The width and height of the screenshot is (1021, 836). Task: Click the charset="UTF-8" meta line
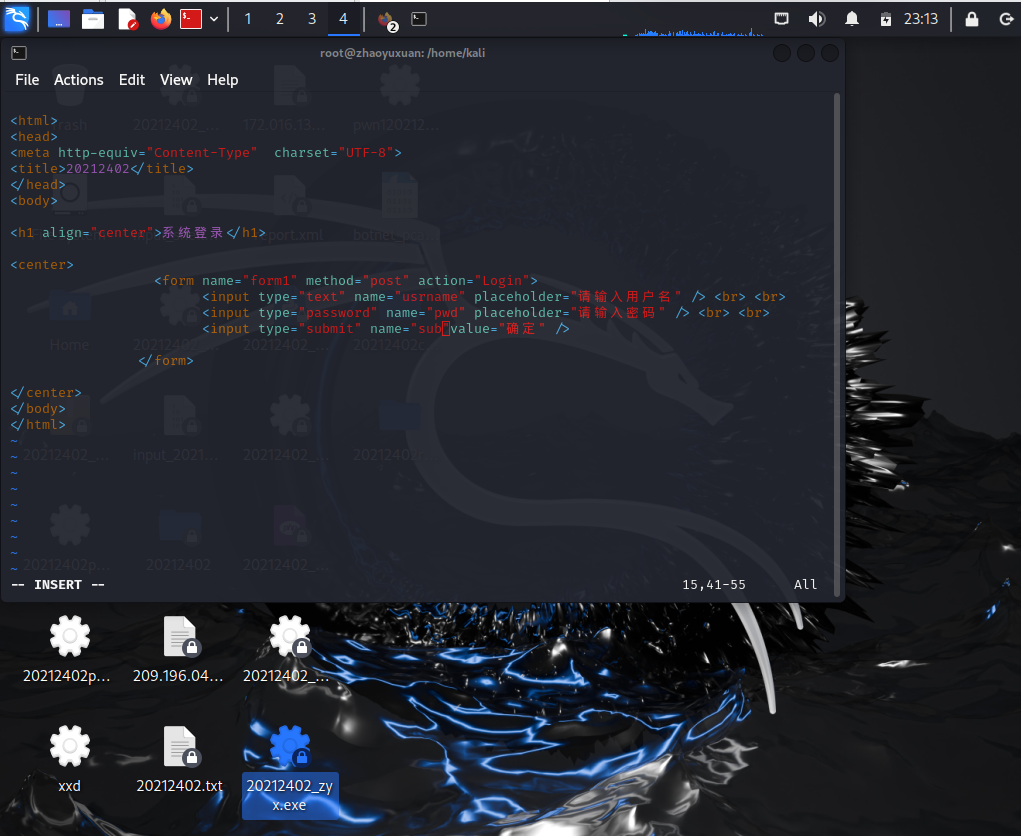click(206, 152)
